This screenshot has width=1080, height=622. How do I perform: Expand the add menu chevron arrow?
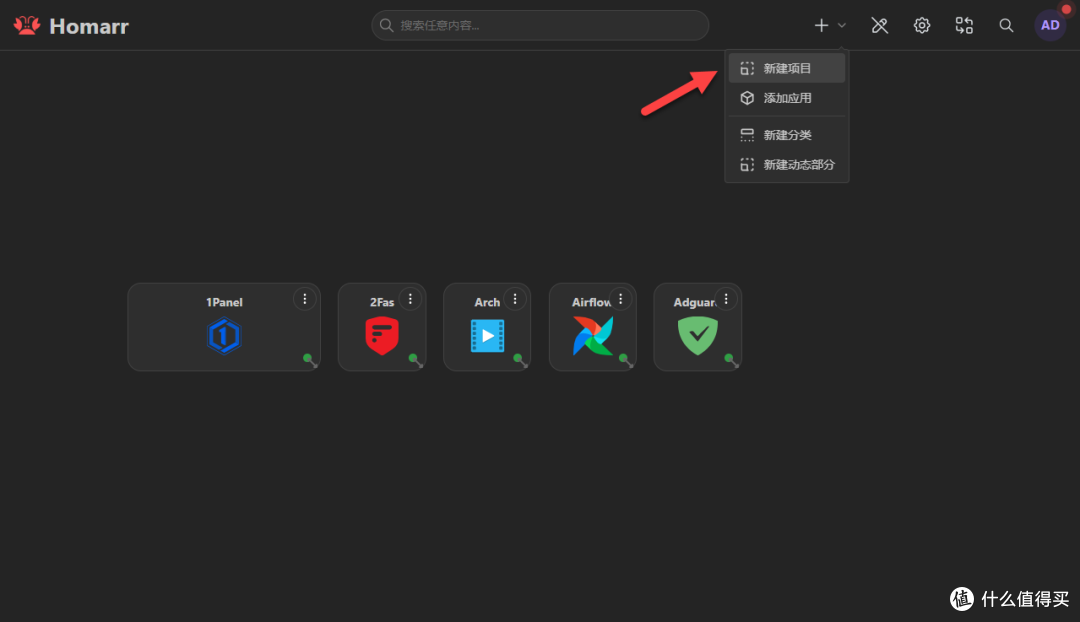coord(842,25)
